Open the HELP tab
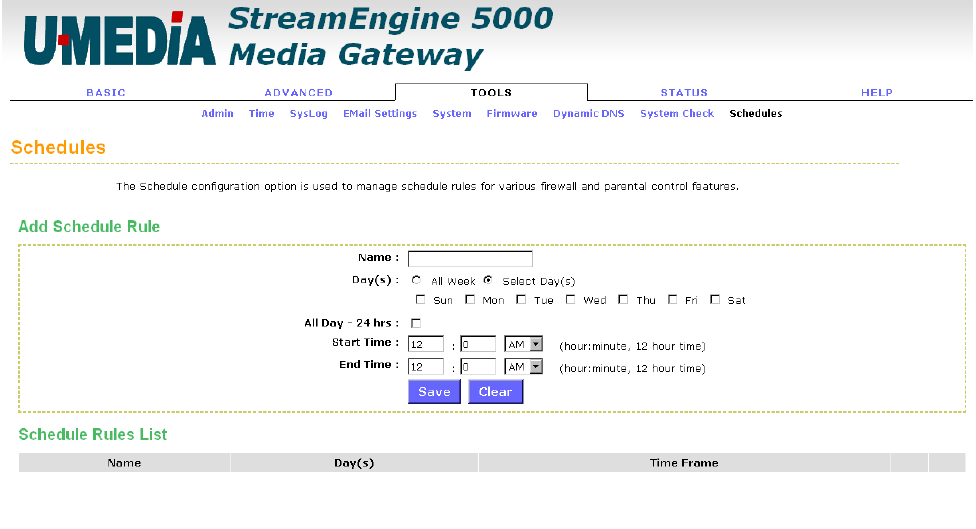Viewport: 976px width, 529px height. click(x=876, y=92)
